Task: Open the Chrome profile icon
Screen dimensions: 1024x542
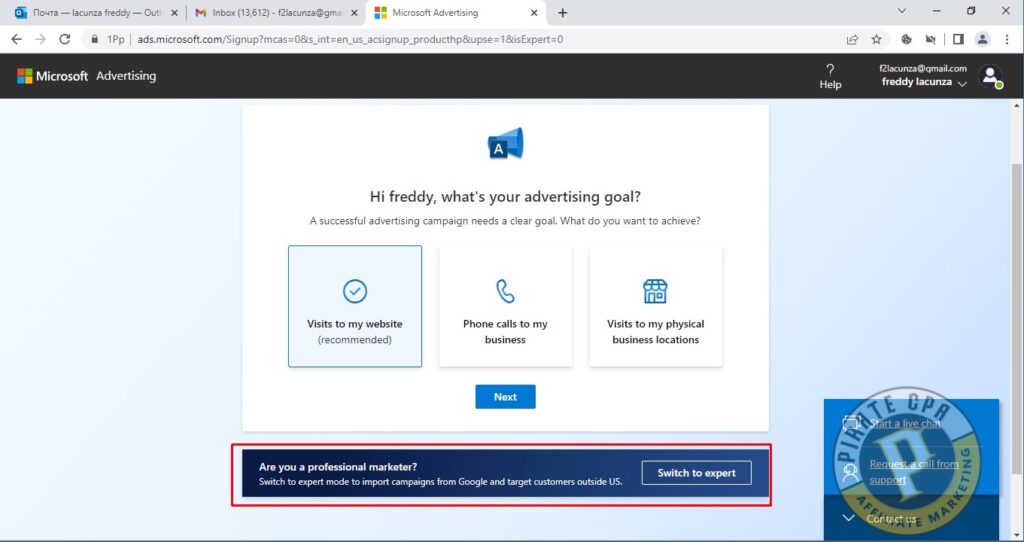Action: (x=982, y=39)
